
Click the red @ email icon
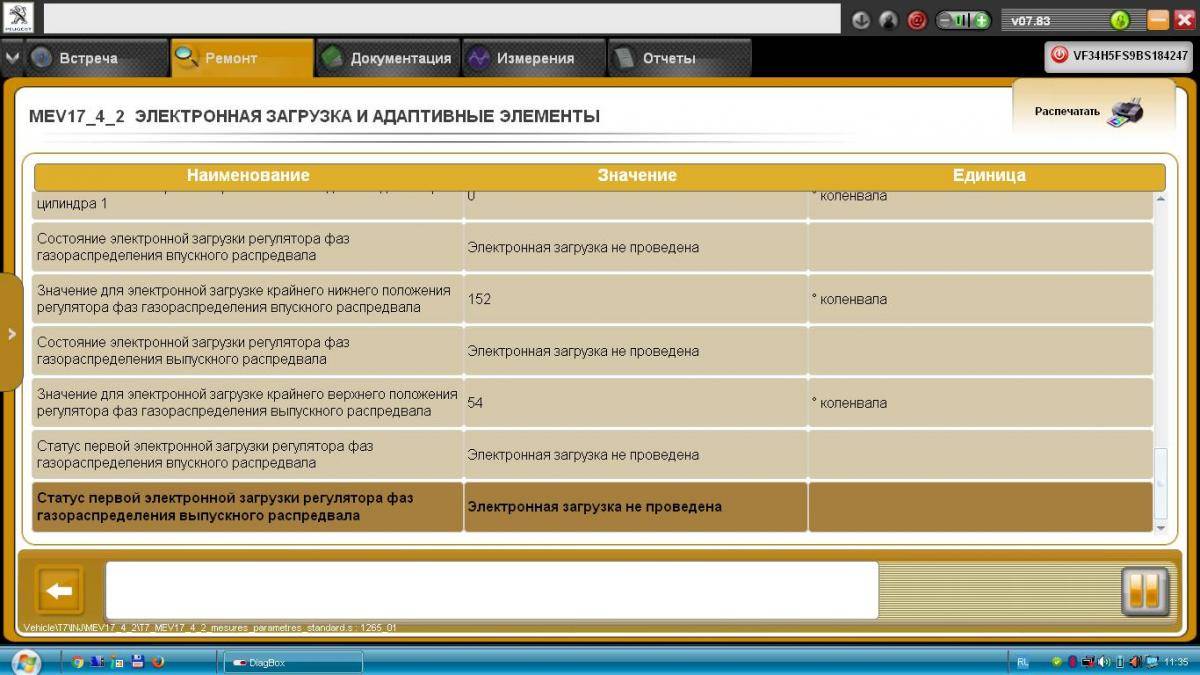[916, 20]
